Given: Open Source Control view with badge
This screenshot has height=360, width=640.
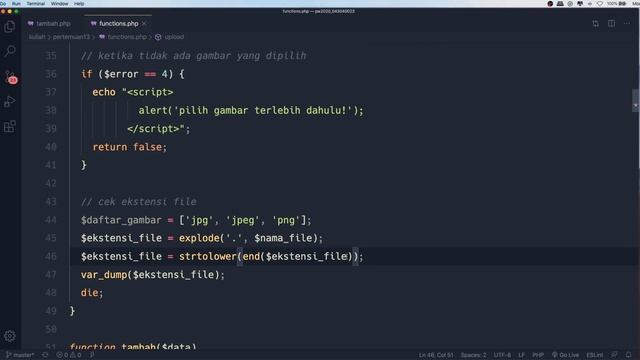Looking at the screenshot, I should pos(10,77).
